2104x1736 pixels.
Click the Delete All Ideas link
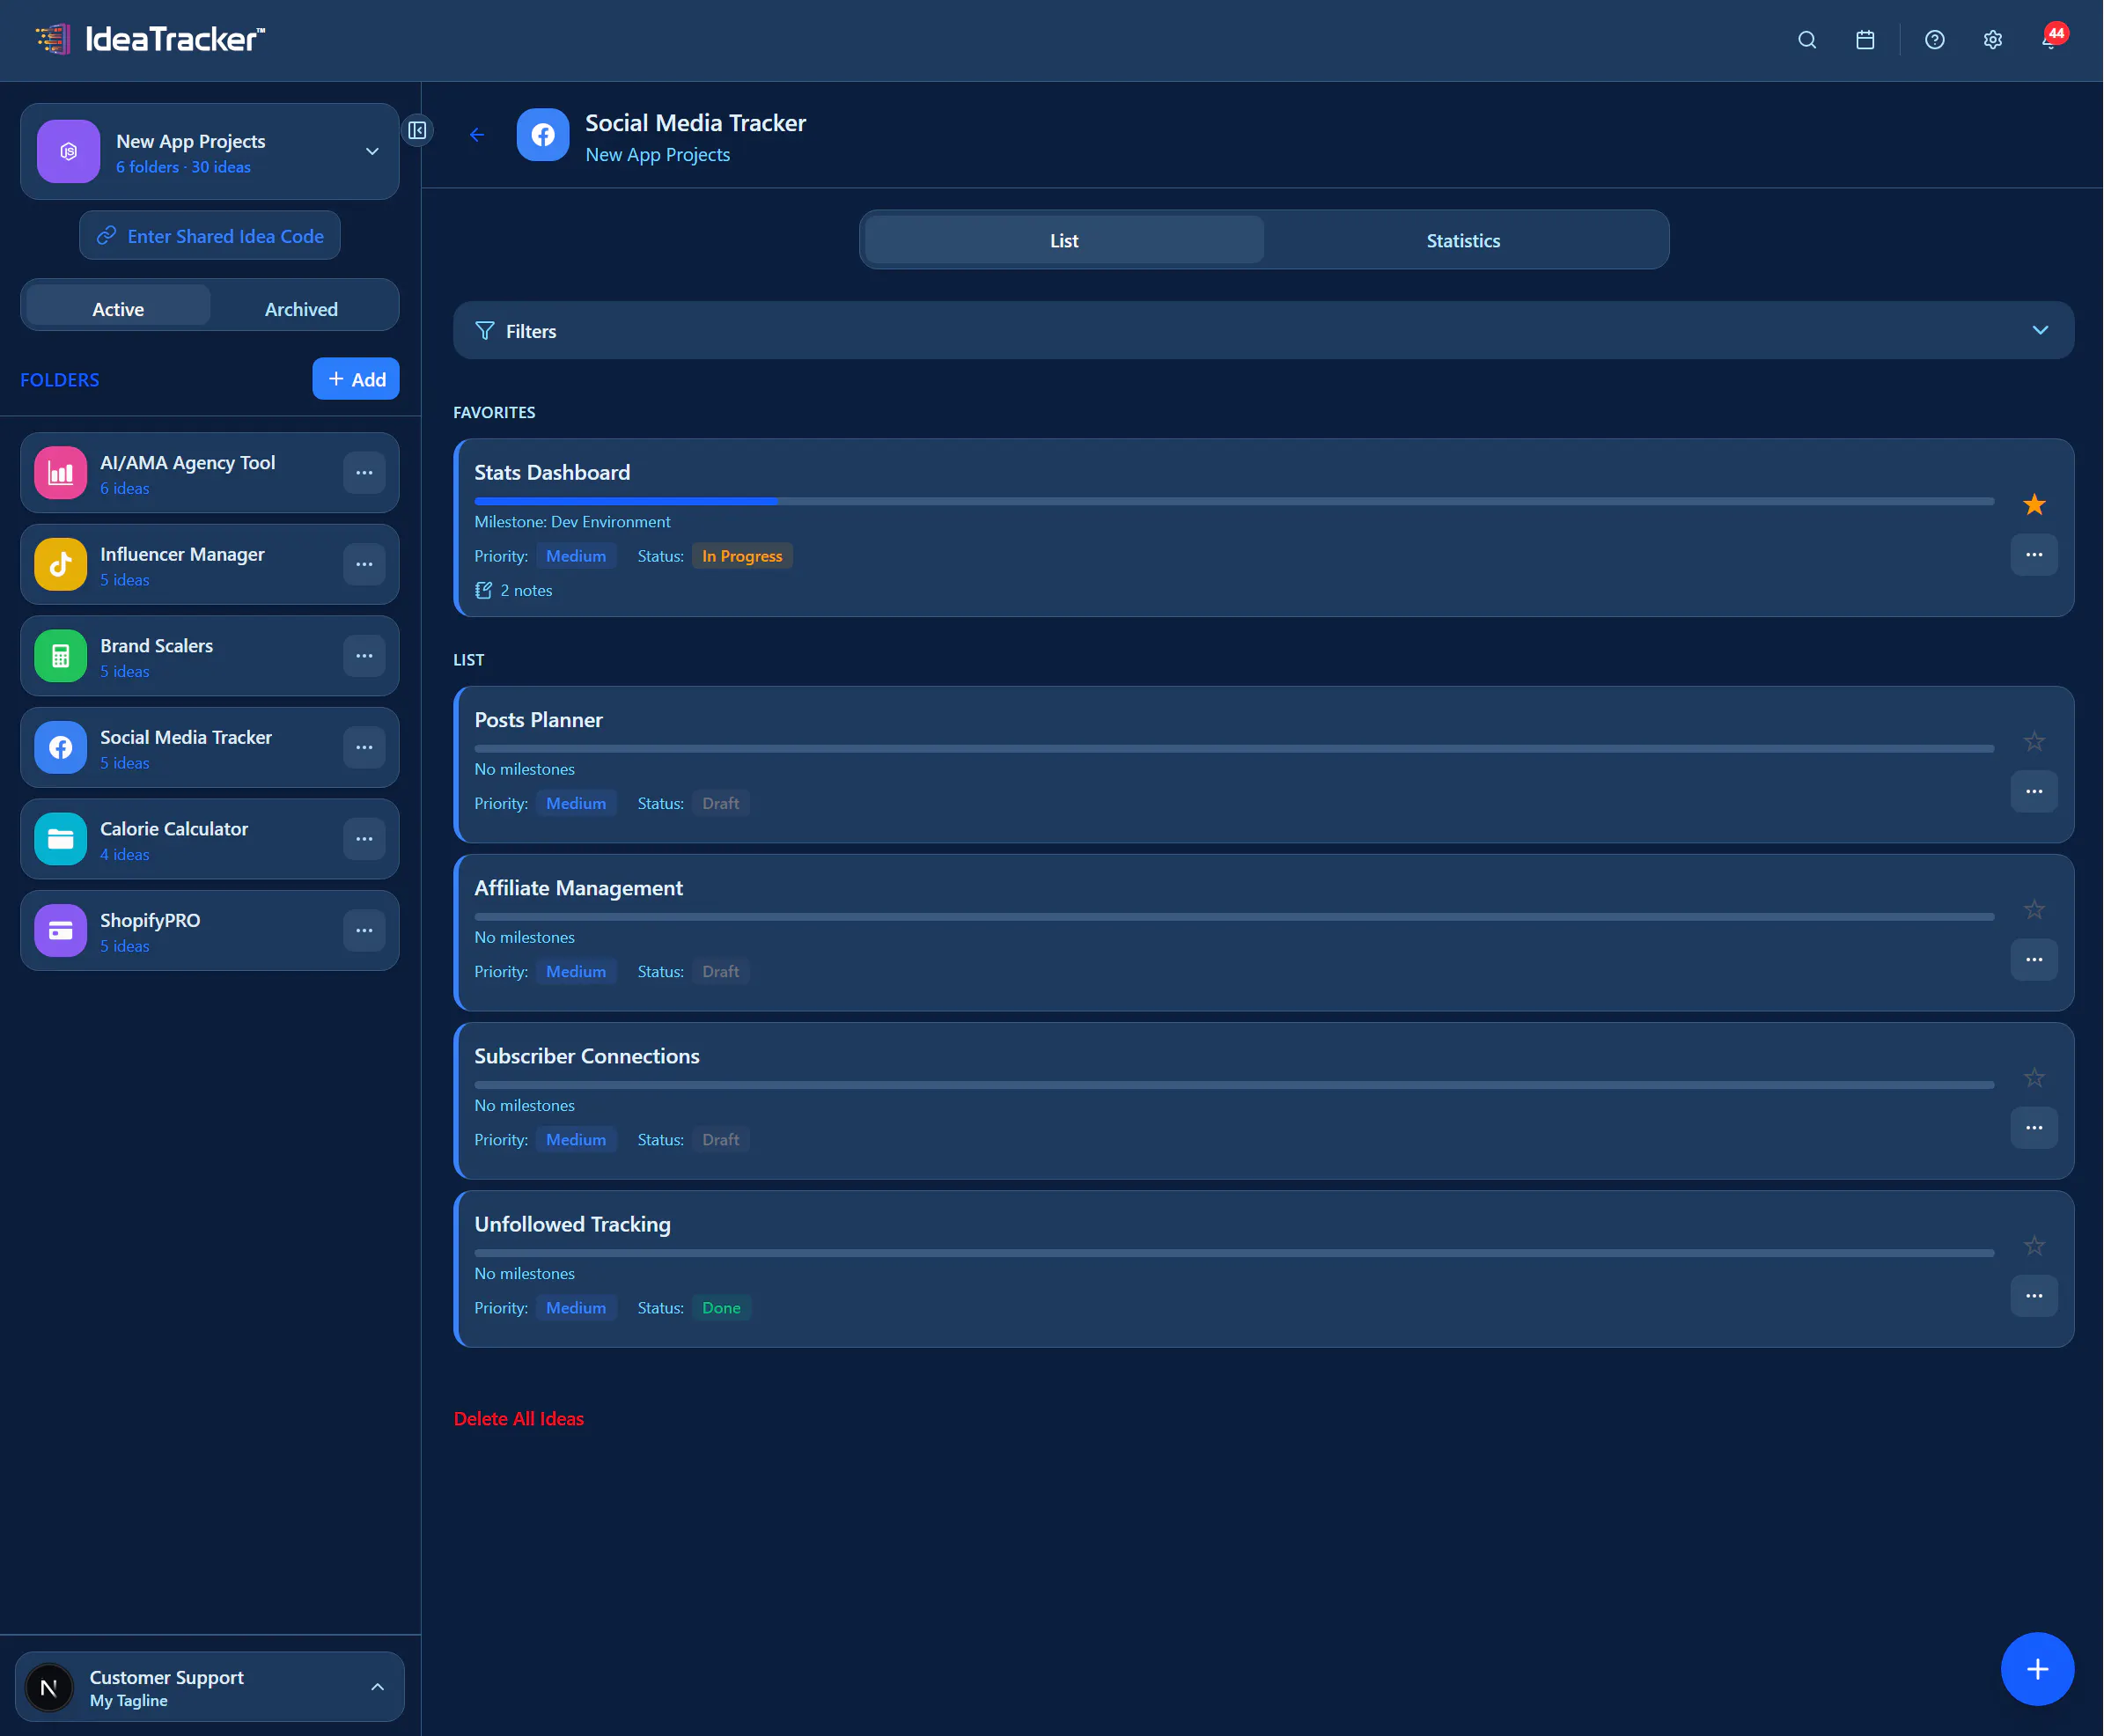(x=518, y=1418)
